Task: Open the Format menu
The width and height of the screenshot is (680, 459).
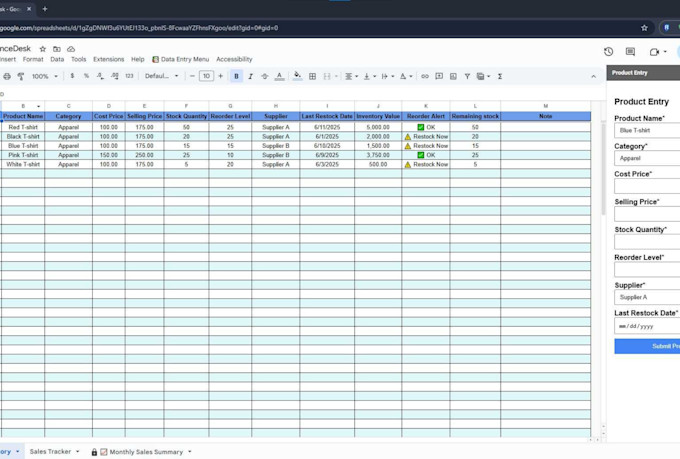Action: coord(33,59)
